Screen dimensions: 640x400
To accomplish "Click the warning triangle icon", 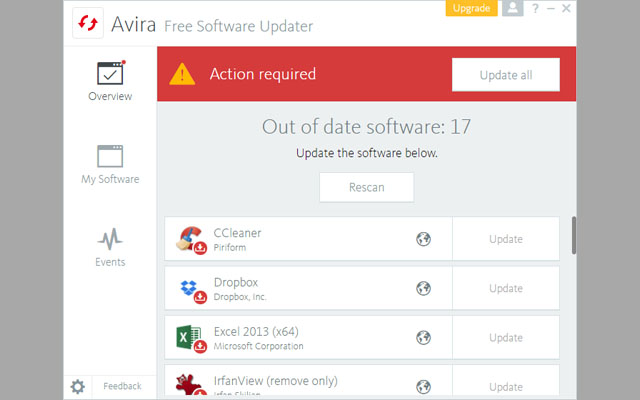I will point(182,74).
